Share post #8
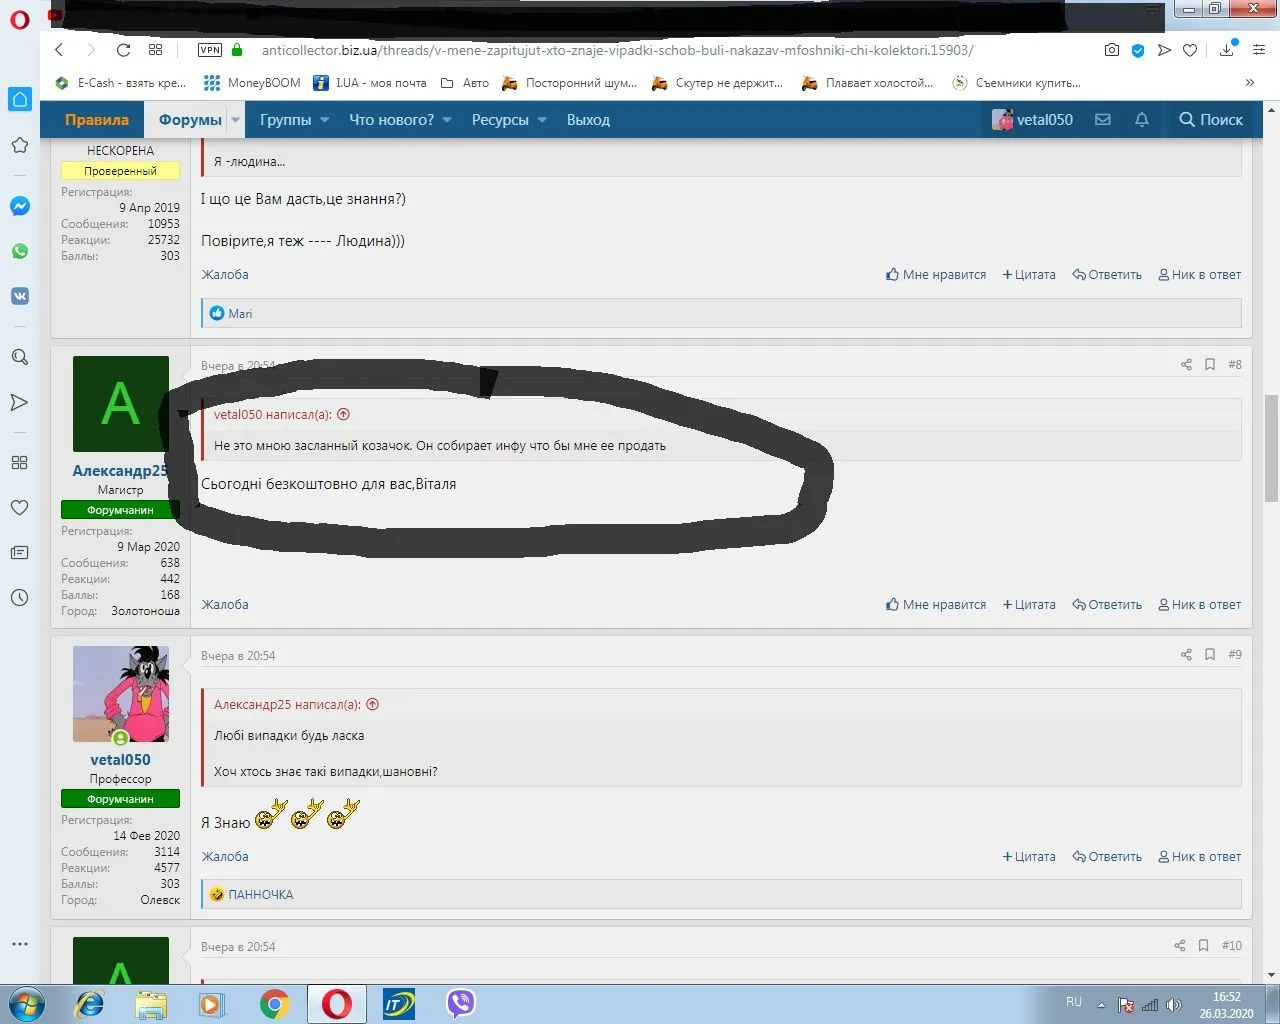 [x=1186, y=365]
